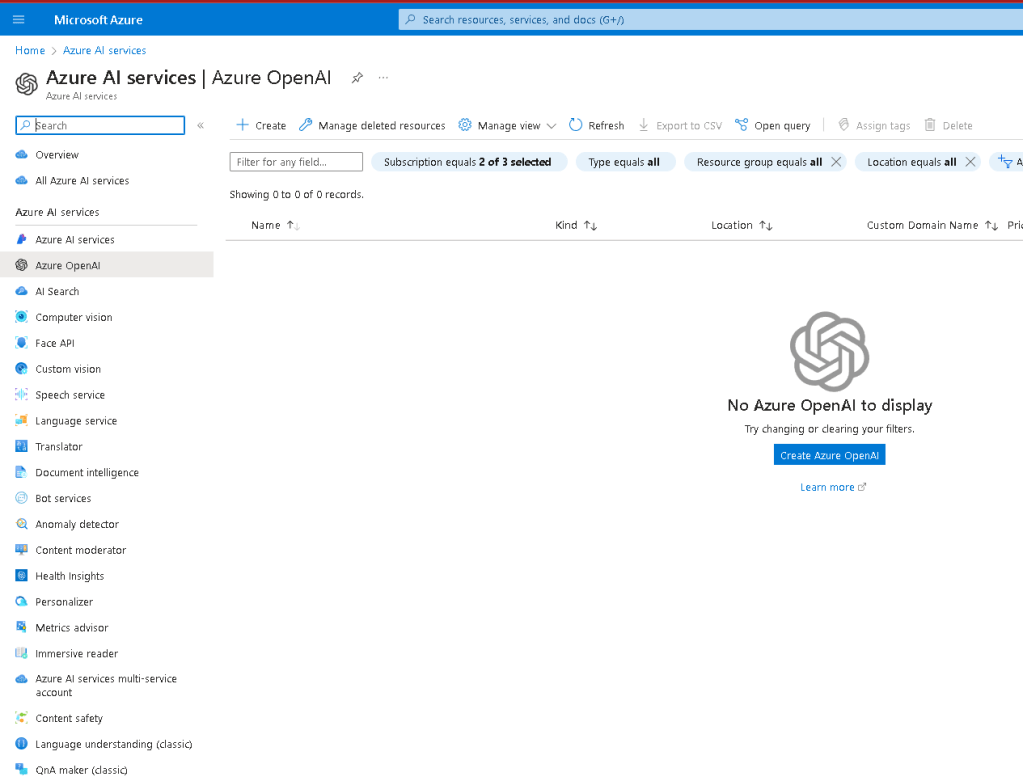Image resolution: width=1023 pixels, height=781 pixels.
Task: Click the global search resources bar
Action: click(710, 20)
